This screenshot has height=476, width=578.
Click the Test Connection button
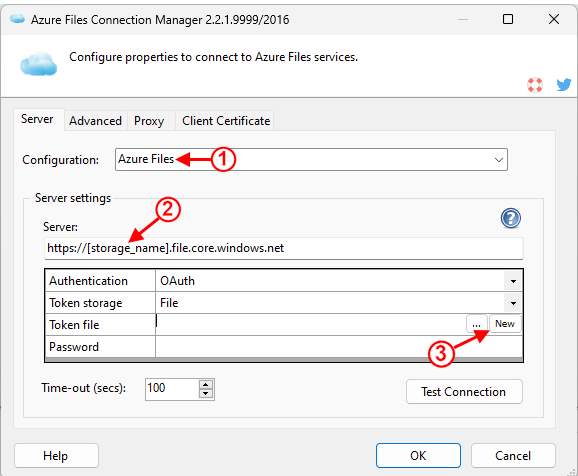click(464, 392)
